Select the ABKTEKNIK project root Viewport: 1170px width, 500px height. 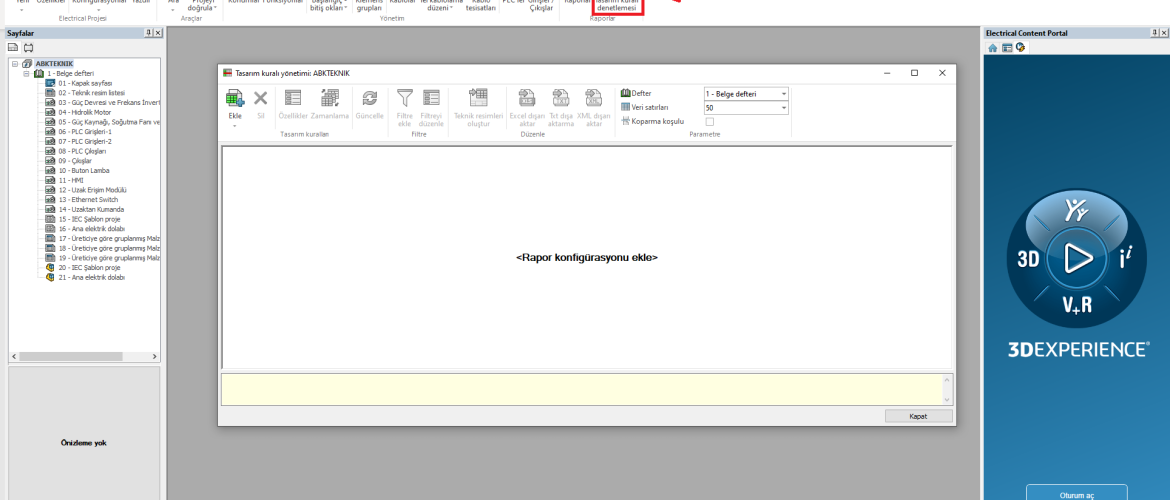point(54,64)
